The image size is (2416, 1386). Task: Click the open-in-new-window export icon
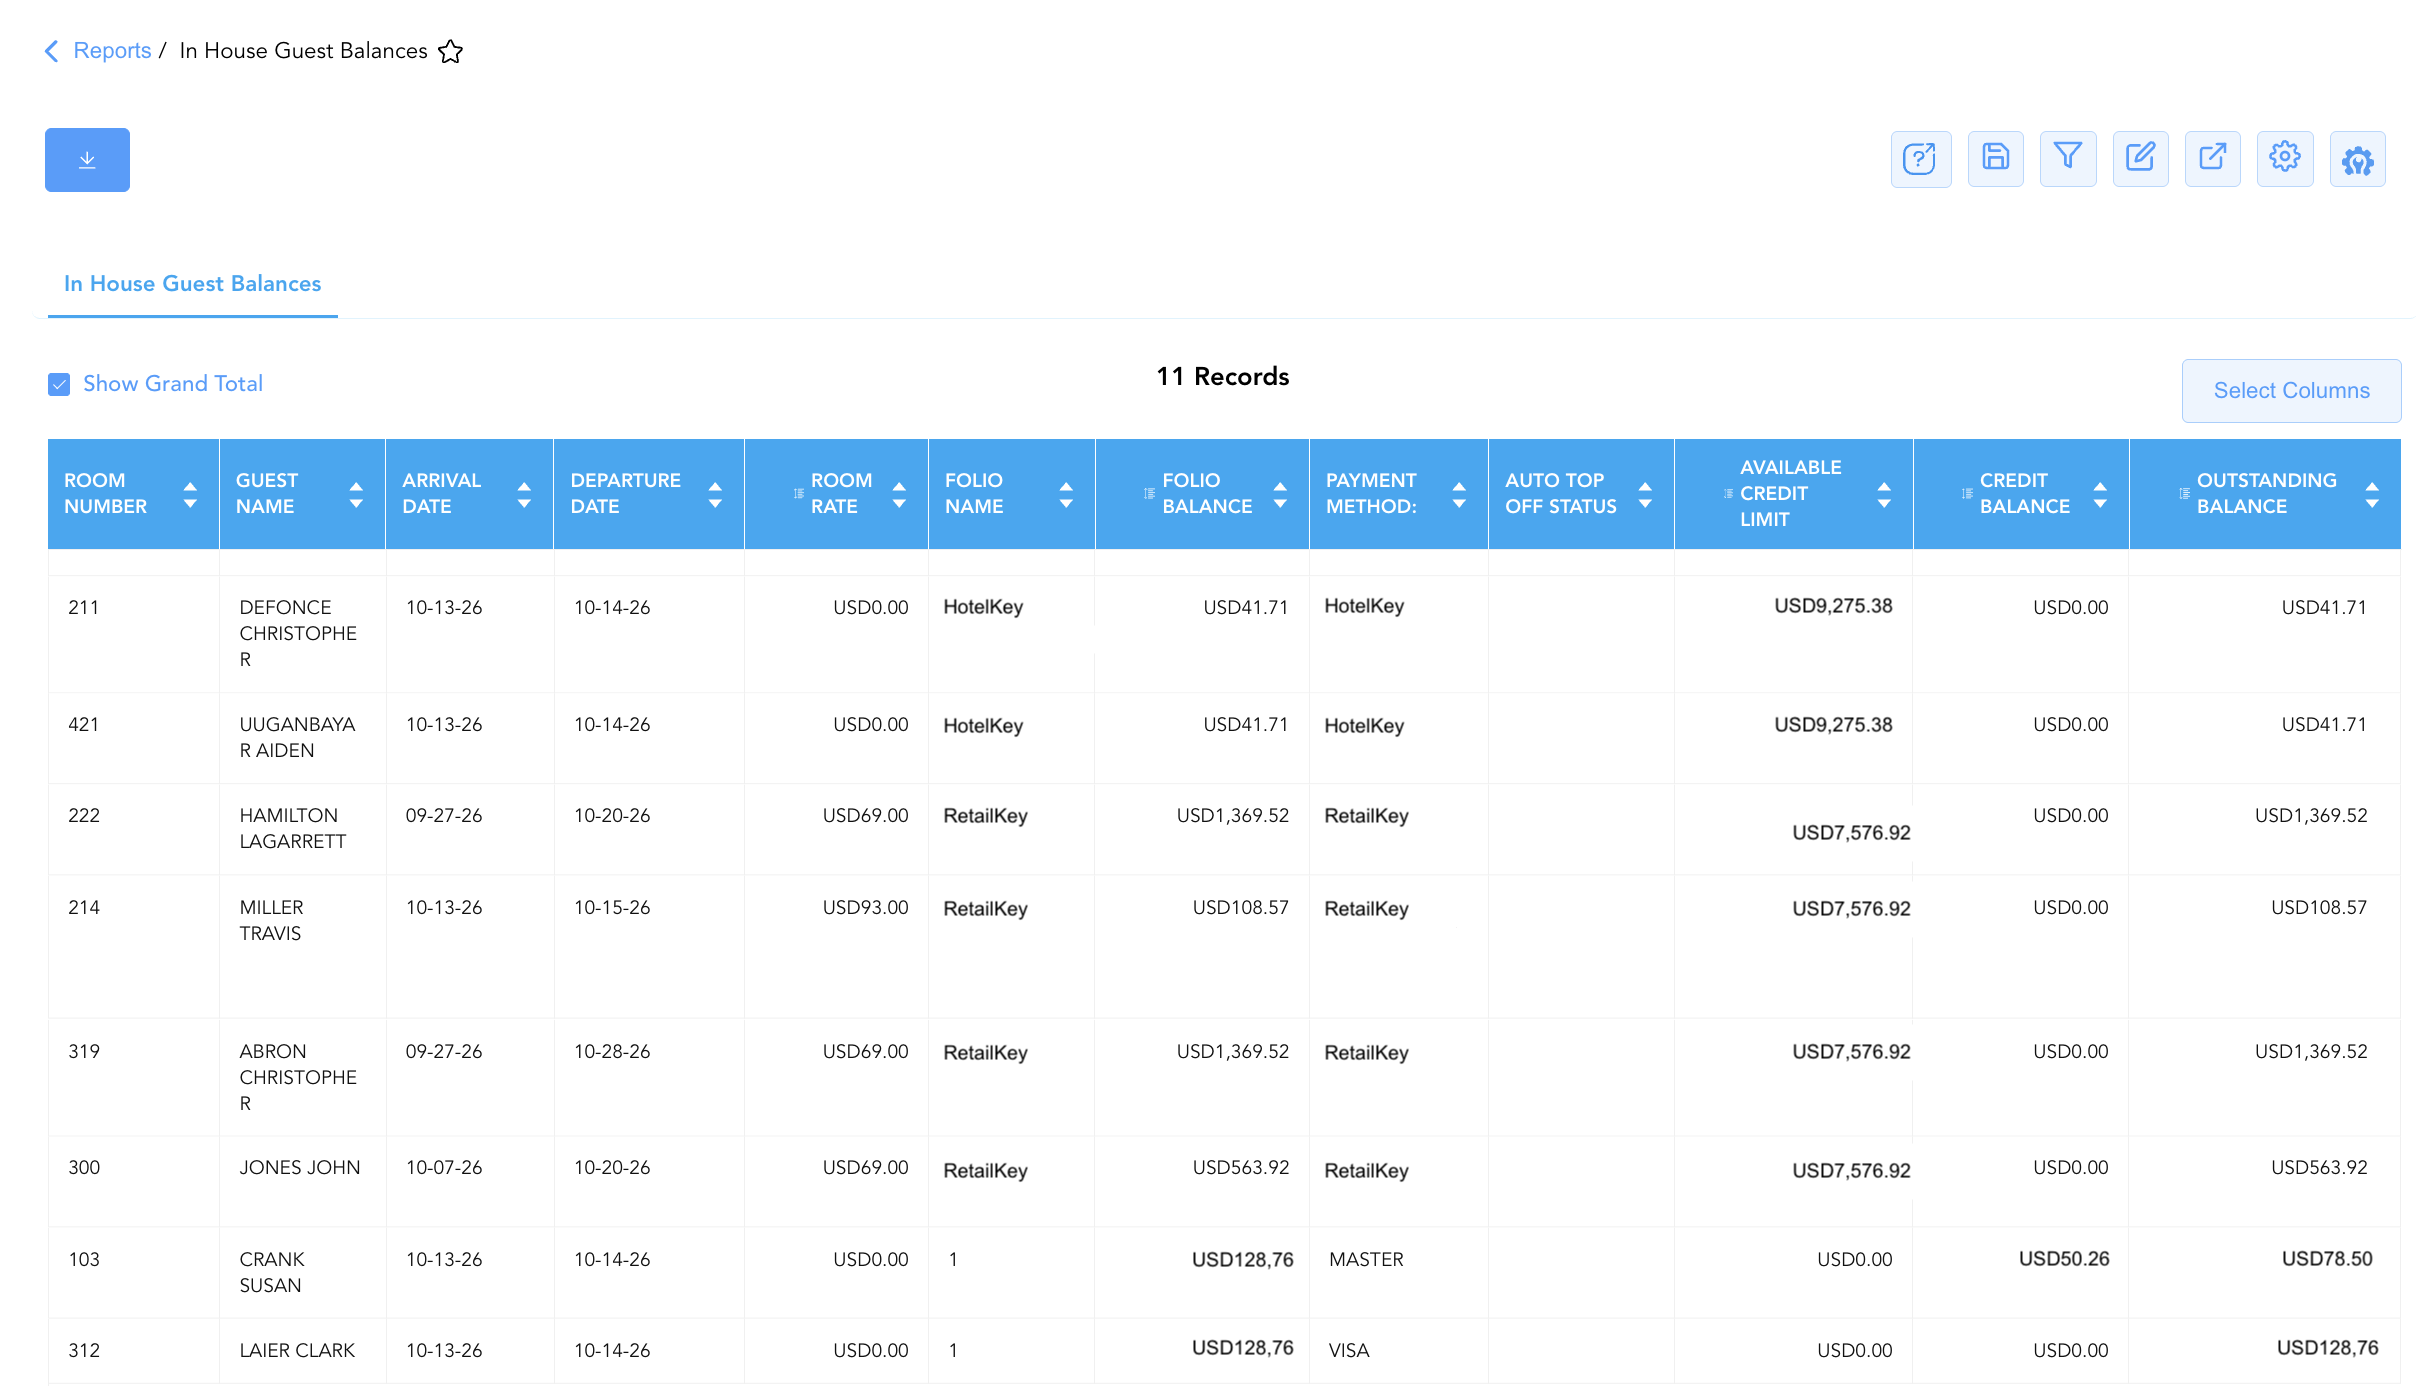(x=2212, y=159)
